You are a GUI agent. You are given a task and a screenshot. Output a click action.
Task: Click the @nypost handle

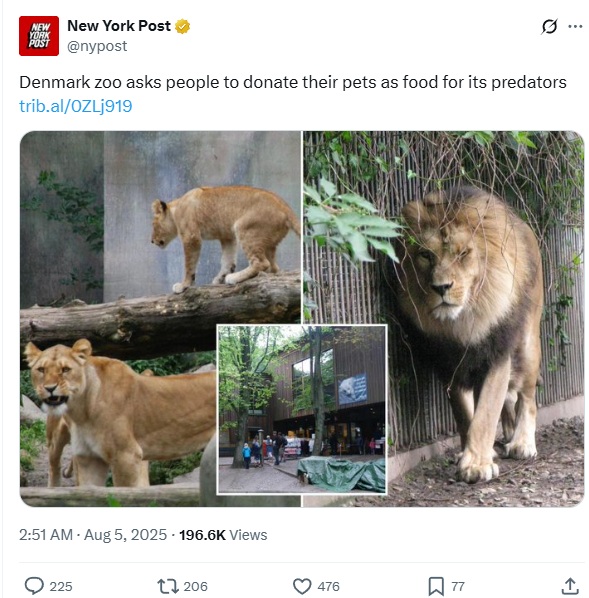click(97, 46)
